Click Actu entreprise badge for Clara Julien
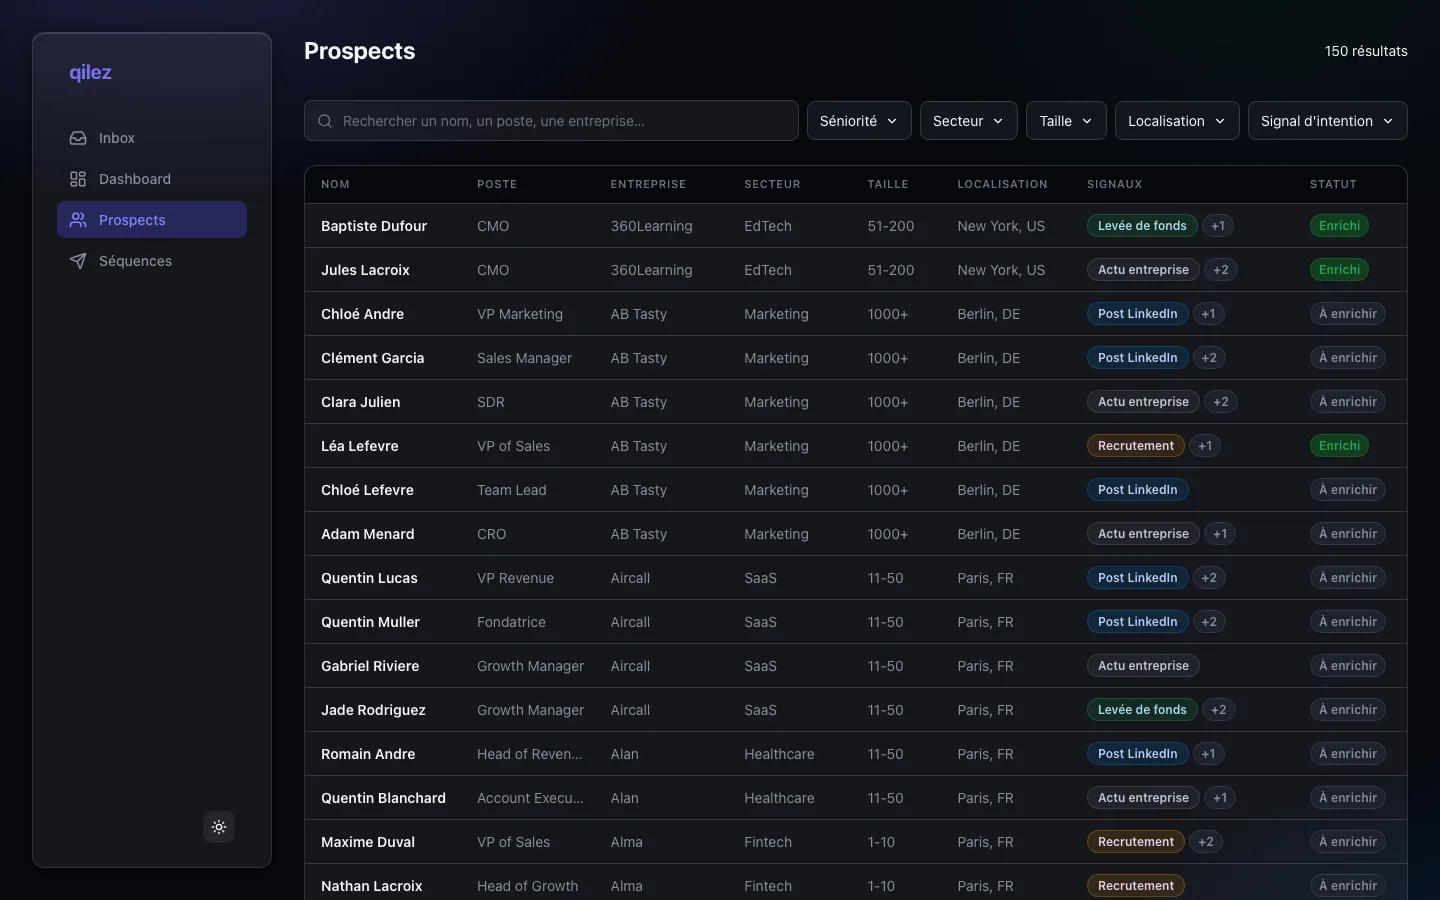Image resolution: width=1440 pixels, height=900 pixels. point(1143,402)
